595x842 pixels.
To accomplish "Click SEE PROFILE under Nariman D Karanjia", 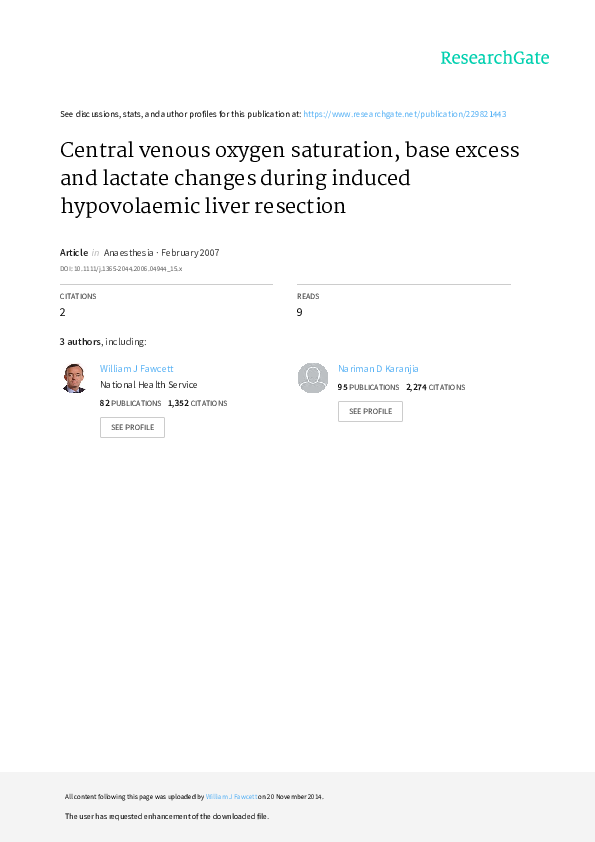I will [370, 411].
